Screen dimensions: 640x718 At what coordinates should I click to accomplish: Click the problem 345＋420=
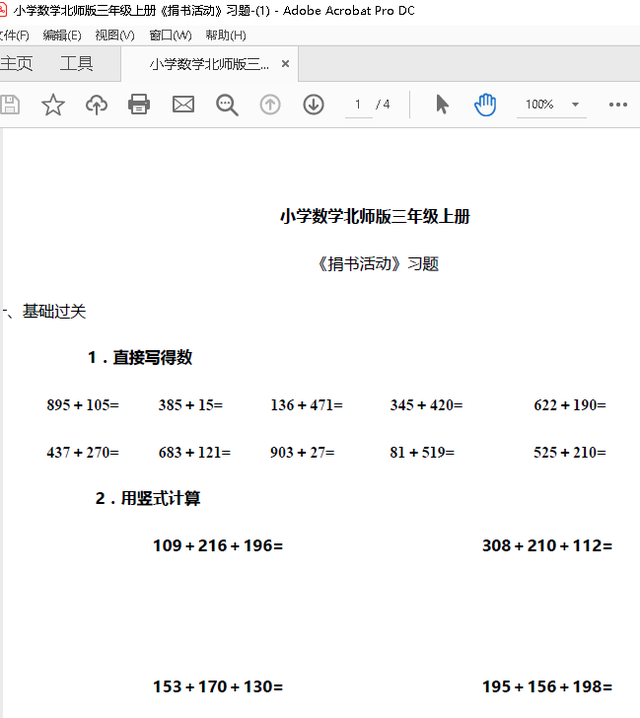pyautogui.click(x=426, y=405)
